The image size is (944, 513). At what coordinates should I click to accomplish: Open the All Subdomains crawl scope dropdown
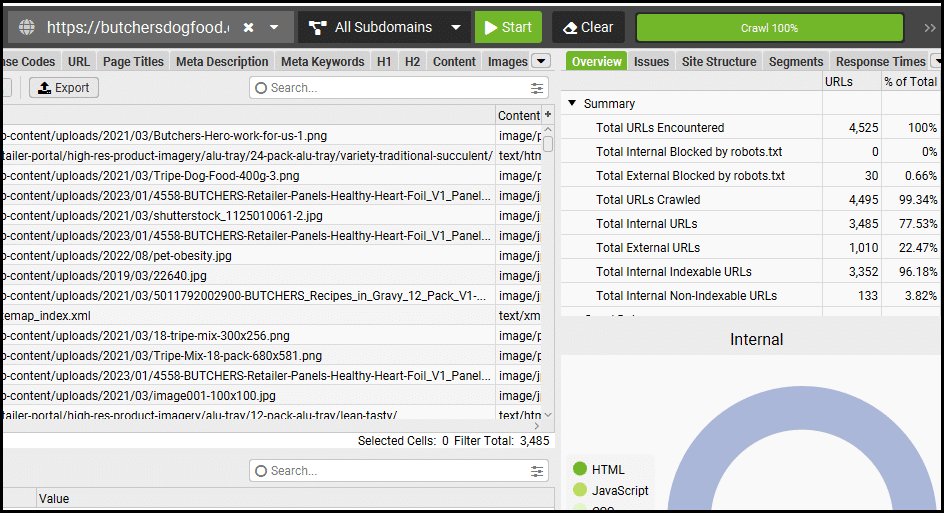[x=384, y=27]
